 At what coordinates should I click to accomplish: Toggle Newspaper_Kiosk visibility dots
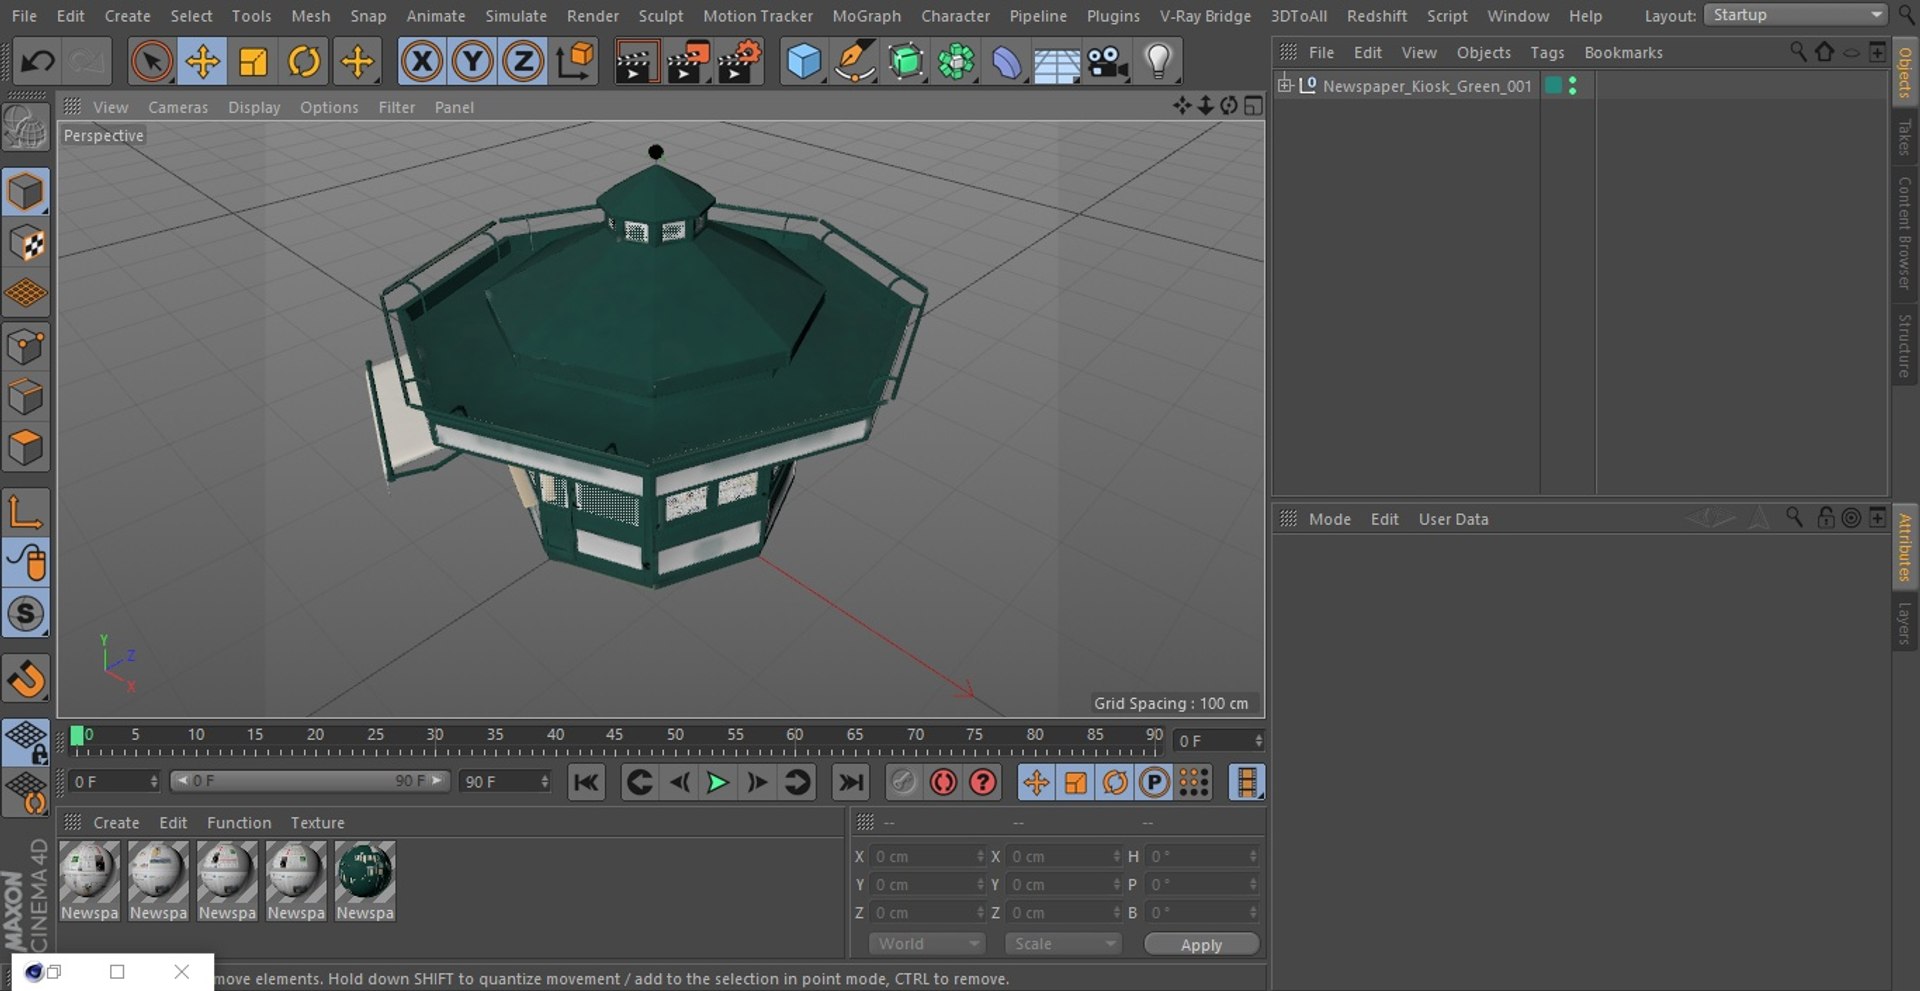(1573, 86)
